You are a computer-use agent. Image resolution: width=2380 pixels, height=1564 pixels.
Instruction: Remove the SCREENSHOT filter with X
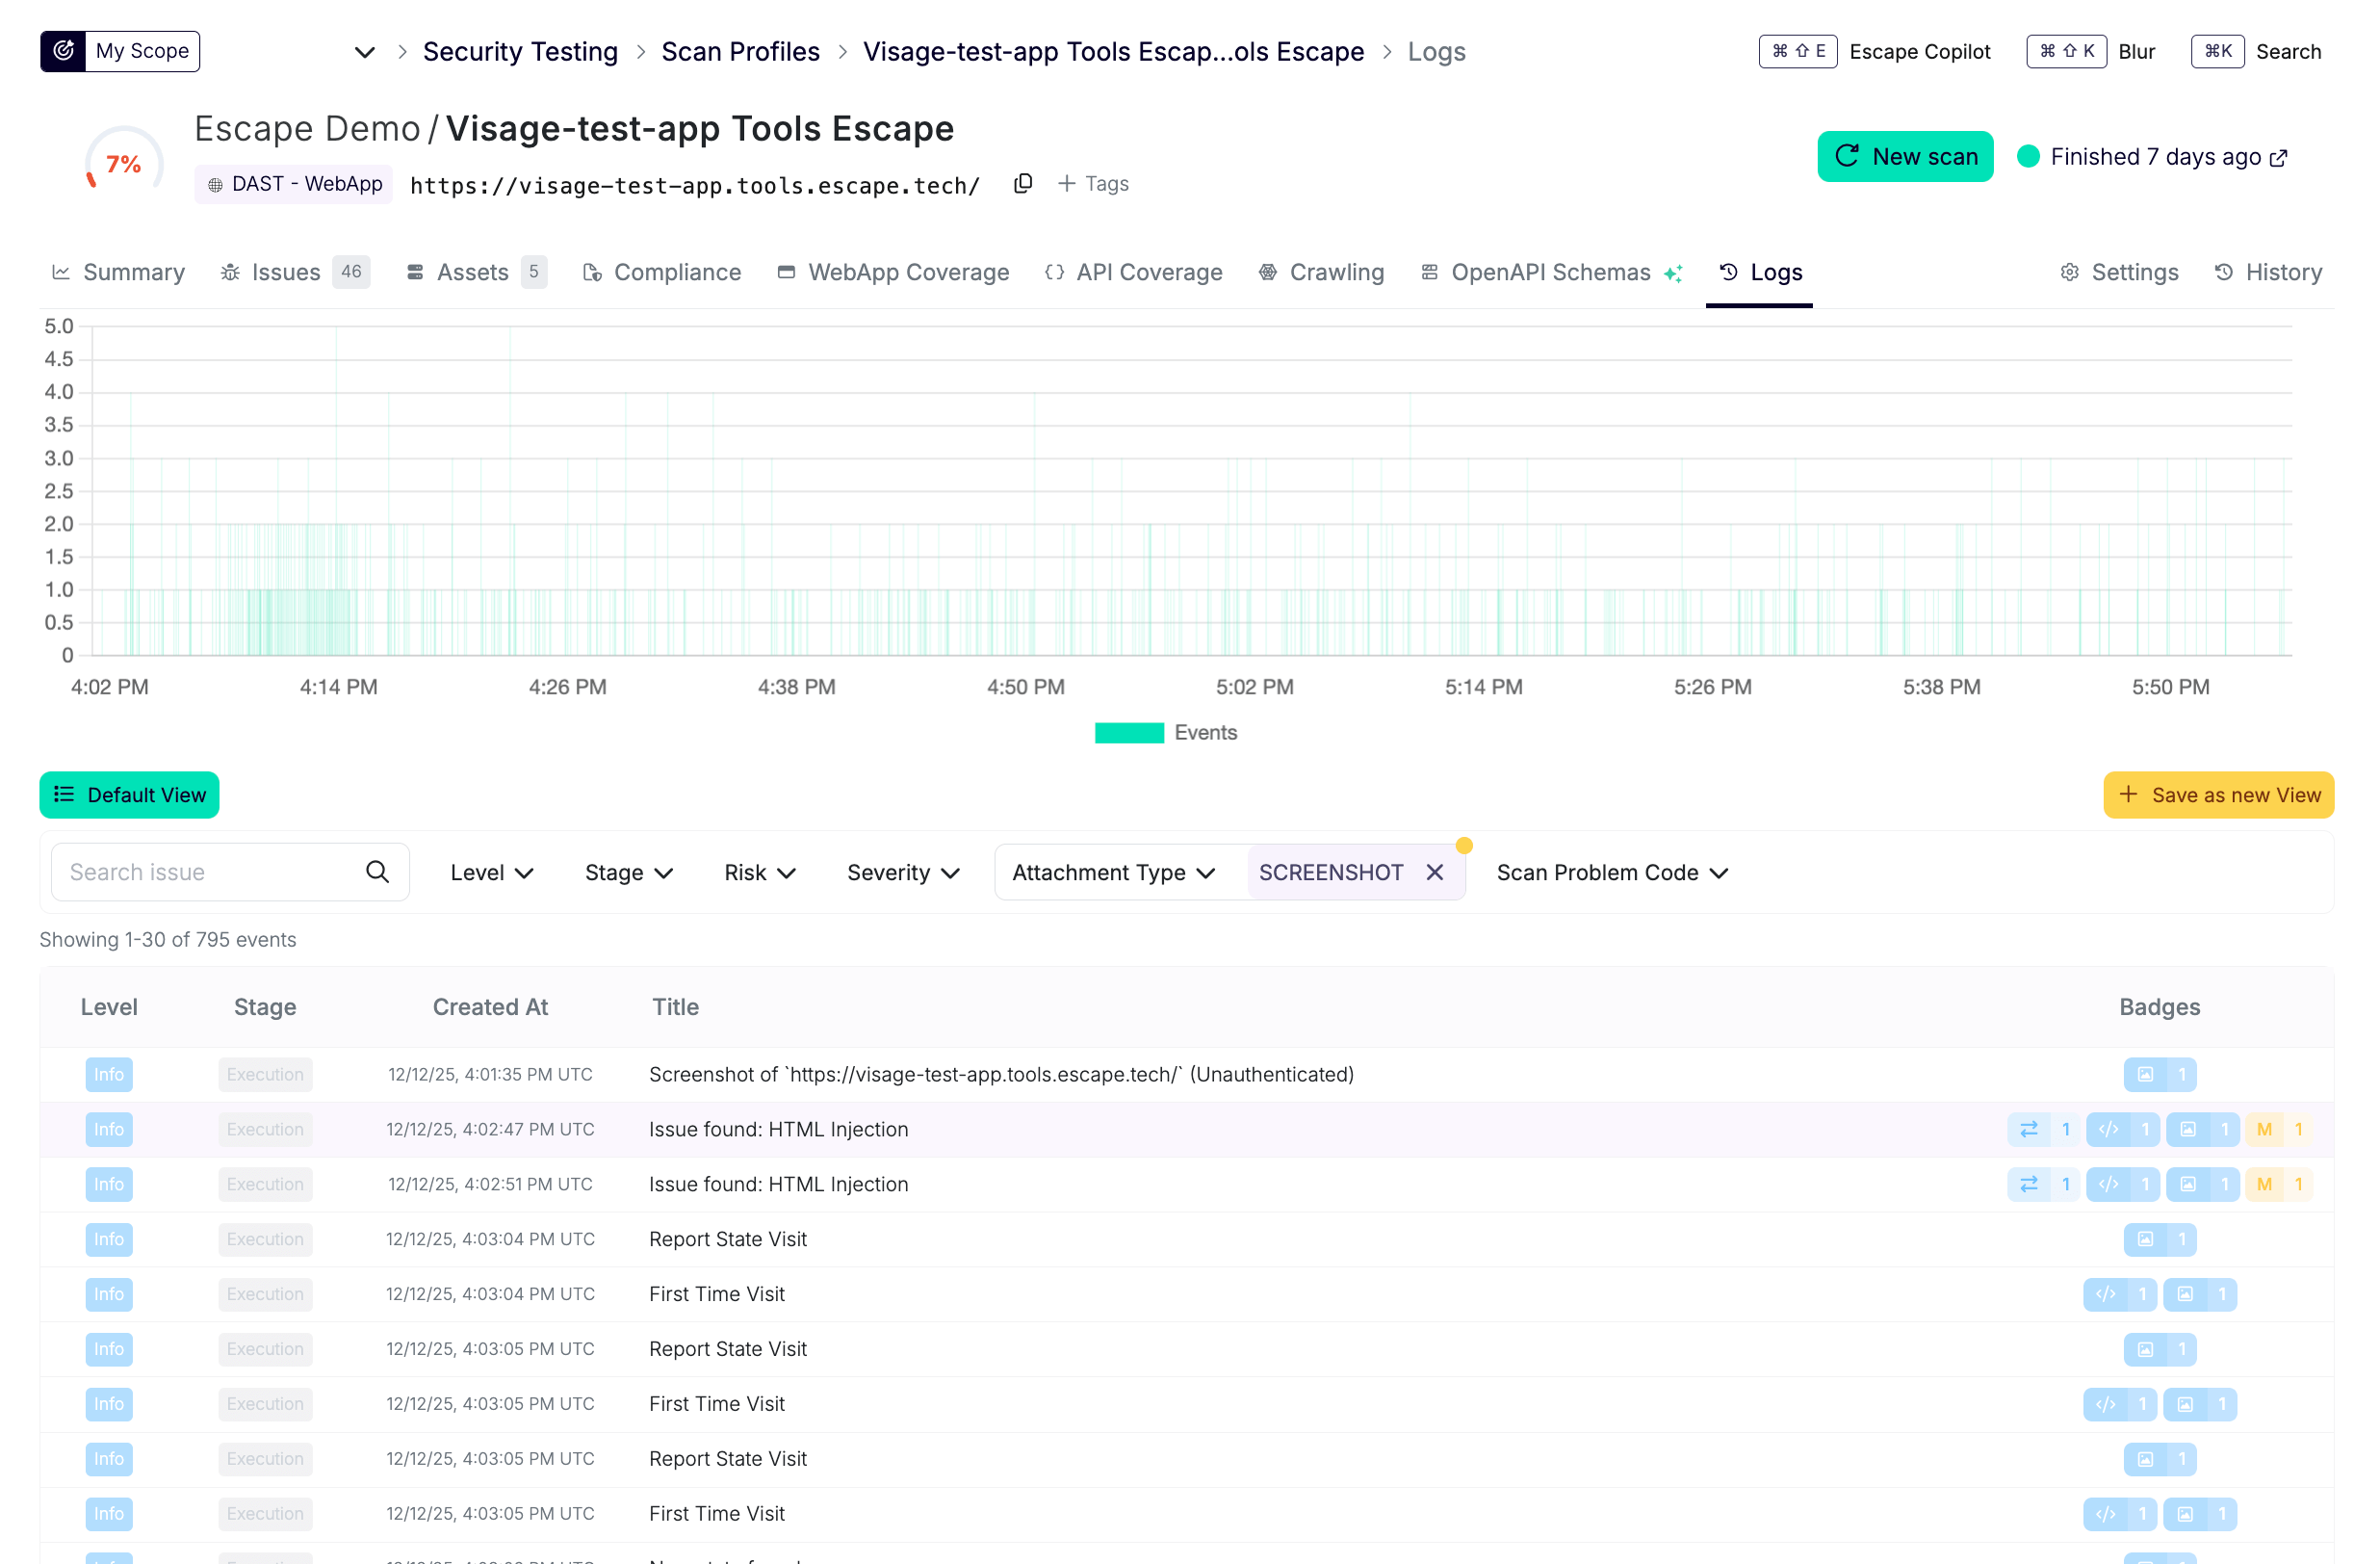coord(1435,872)
